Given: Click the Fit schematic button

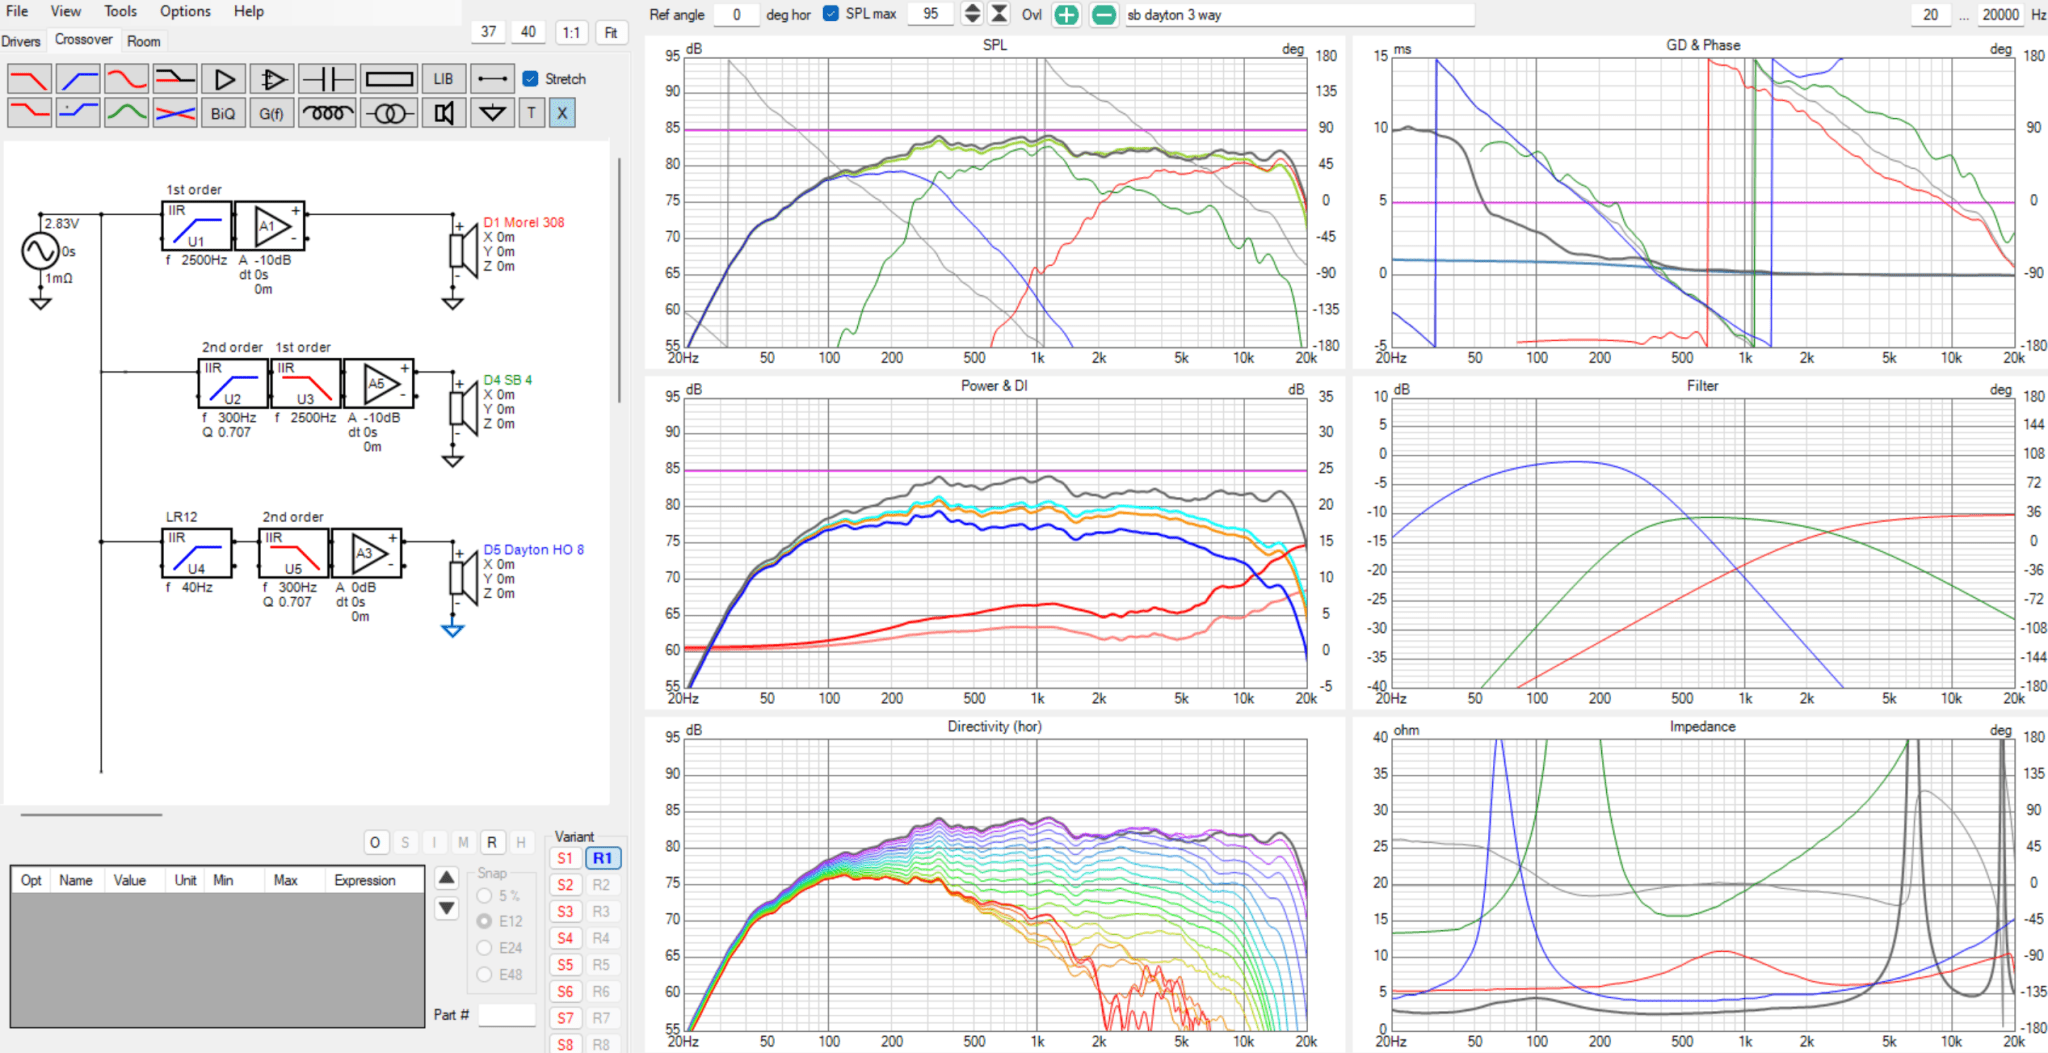Looking at the screenshot, I should [x=611, y=32].
